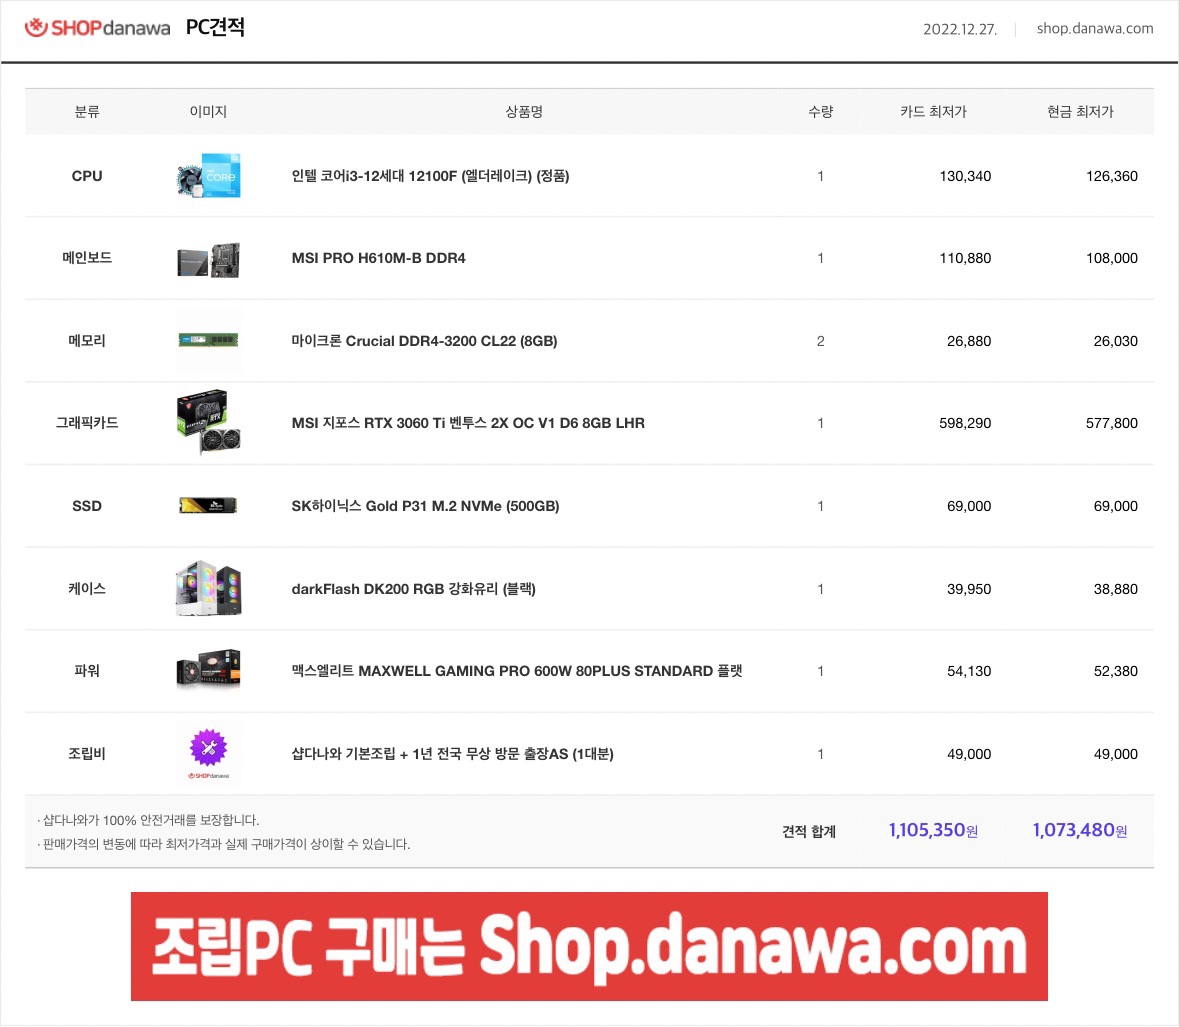Click the date 2022.12.27.
The height and width of the screenshot is (1027, 1179).
tap(960, 29)
